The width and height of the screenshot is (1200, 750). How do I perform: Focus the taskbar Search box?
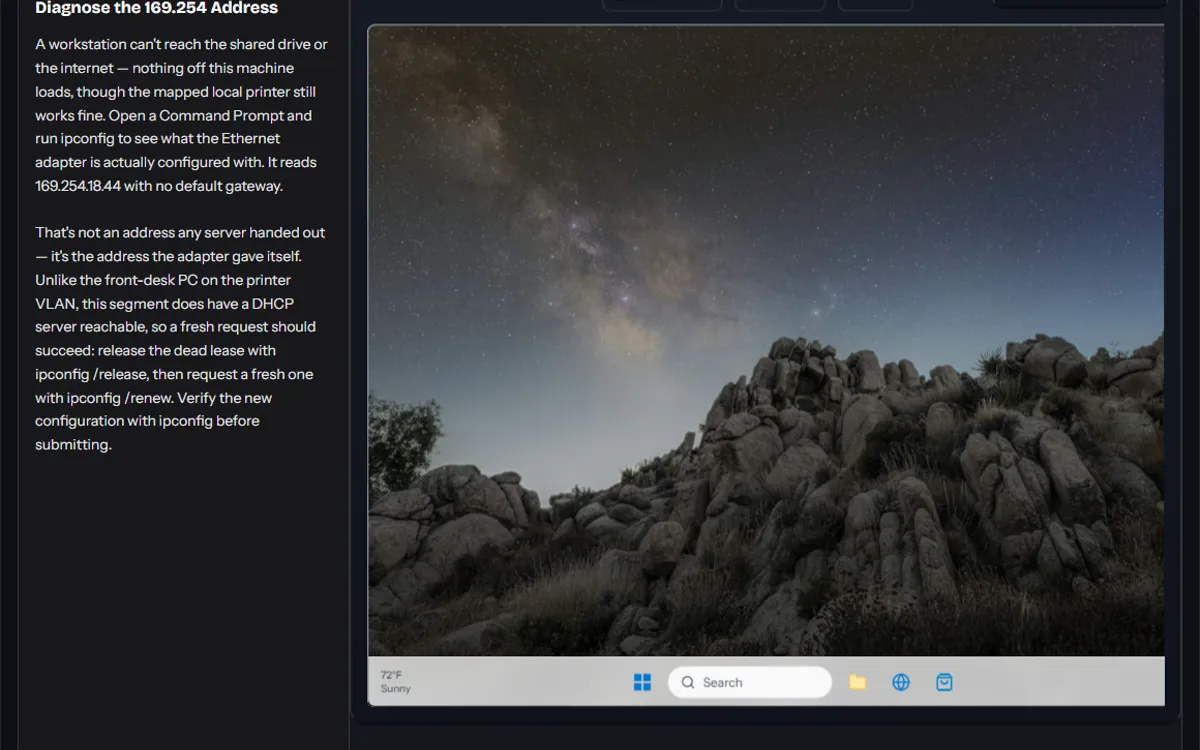click(750, 682)
